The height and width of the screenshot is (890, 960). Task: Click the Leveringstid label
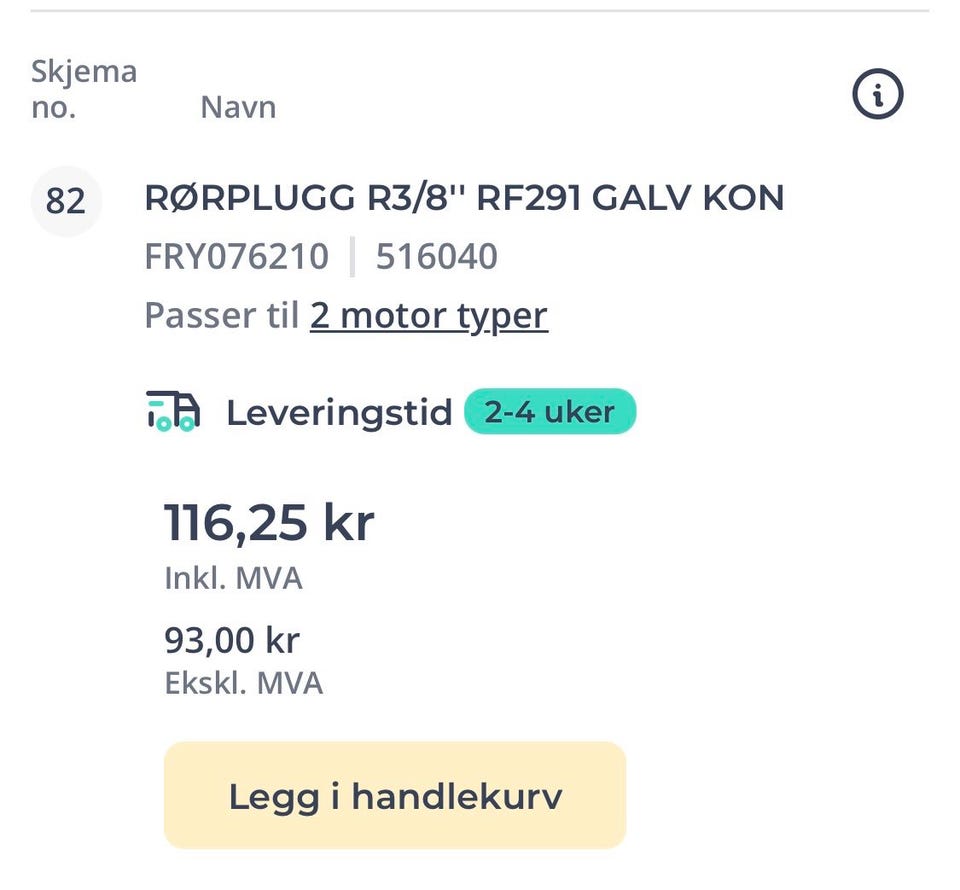click(339, 412)
